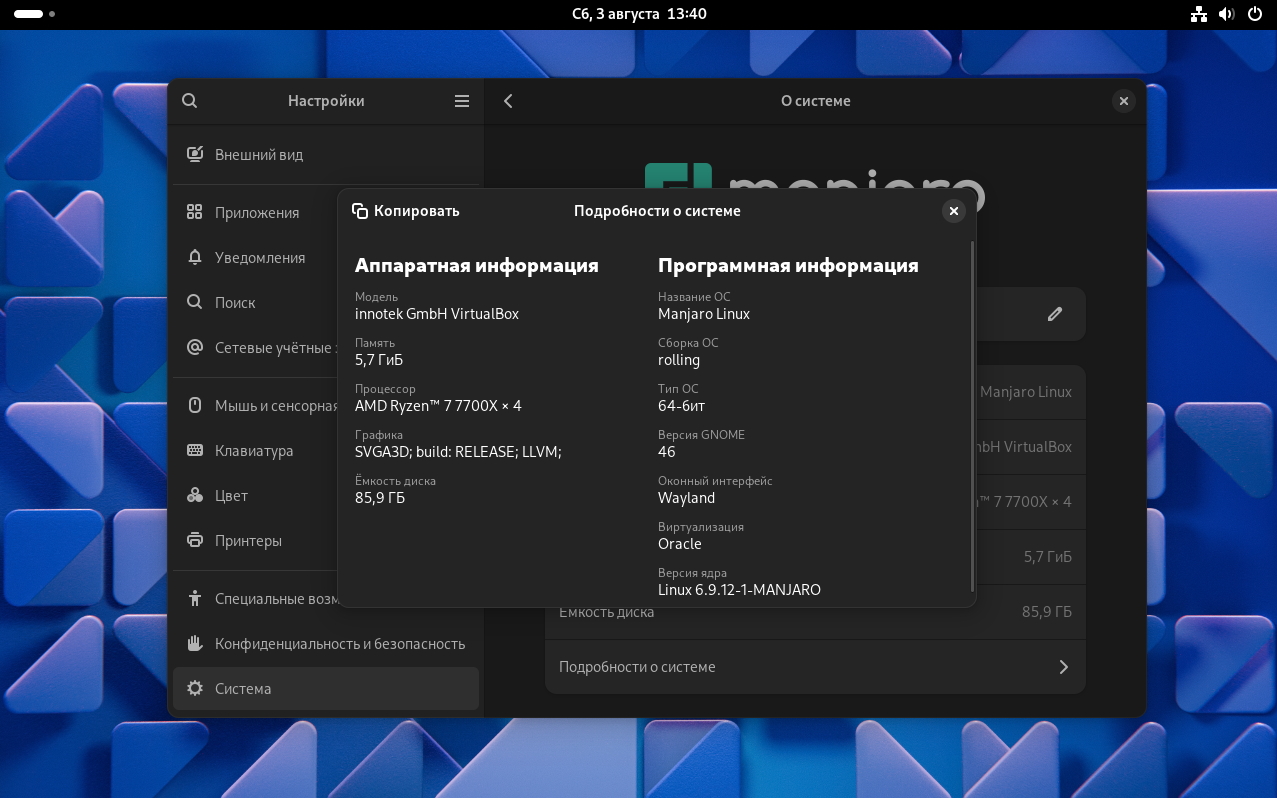Click graphics value SVGA3D; build: RELEASE; LLVM;
Screen dimensions: 1277x798
[458, 452]
